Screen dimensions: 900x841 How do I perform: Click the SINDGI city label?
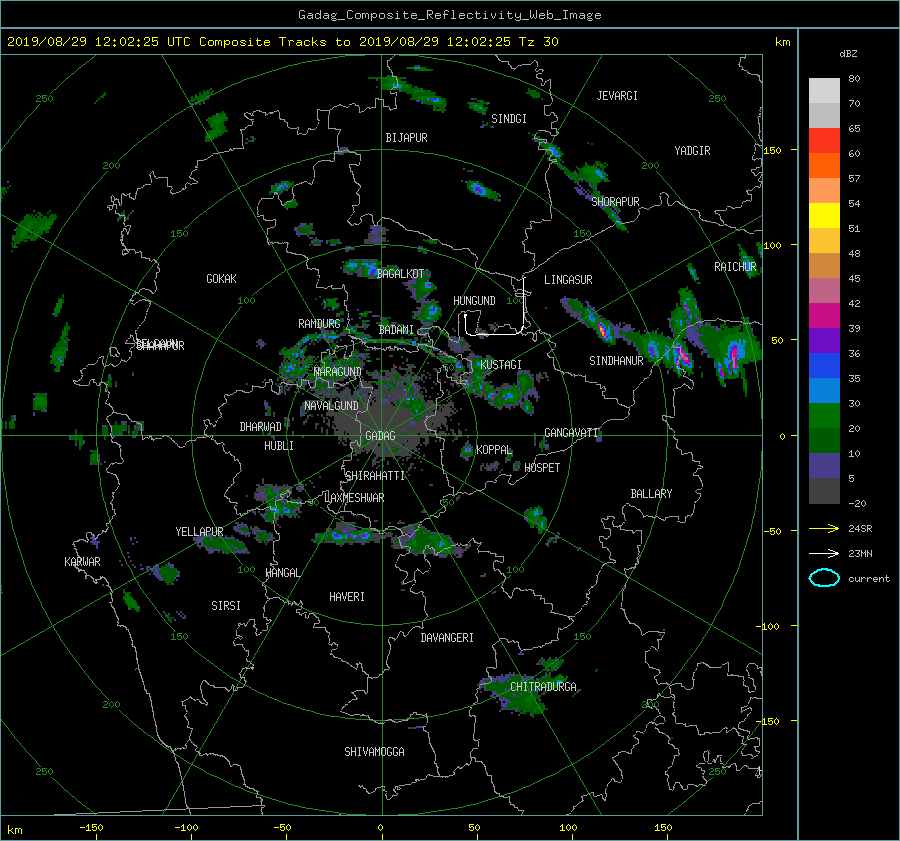click(x=509, y=119)
